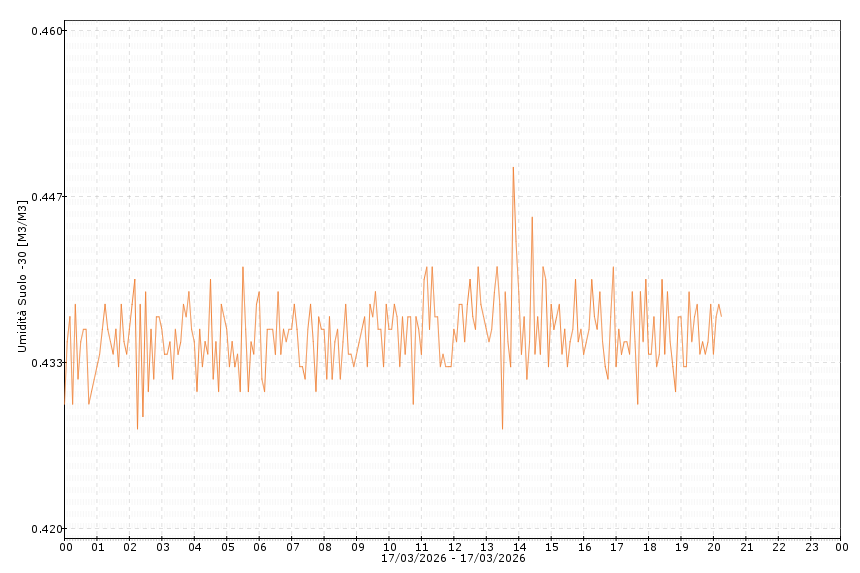Click the hour 09 x-axis tick label
Image resolution: width=860 pixels, height=573 pixels.
[357, 547]
